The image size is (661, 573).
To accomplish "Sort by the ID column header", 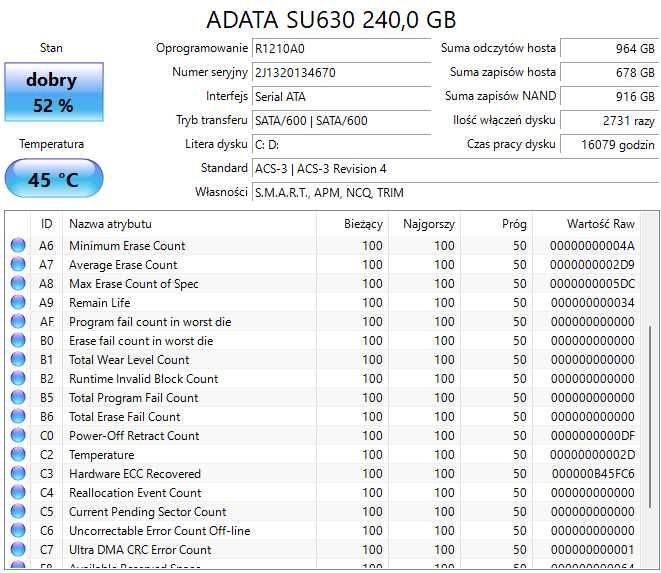I will 46,224.
